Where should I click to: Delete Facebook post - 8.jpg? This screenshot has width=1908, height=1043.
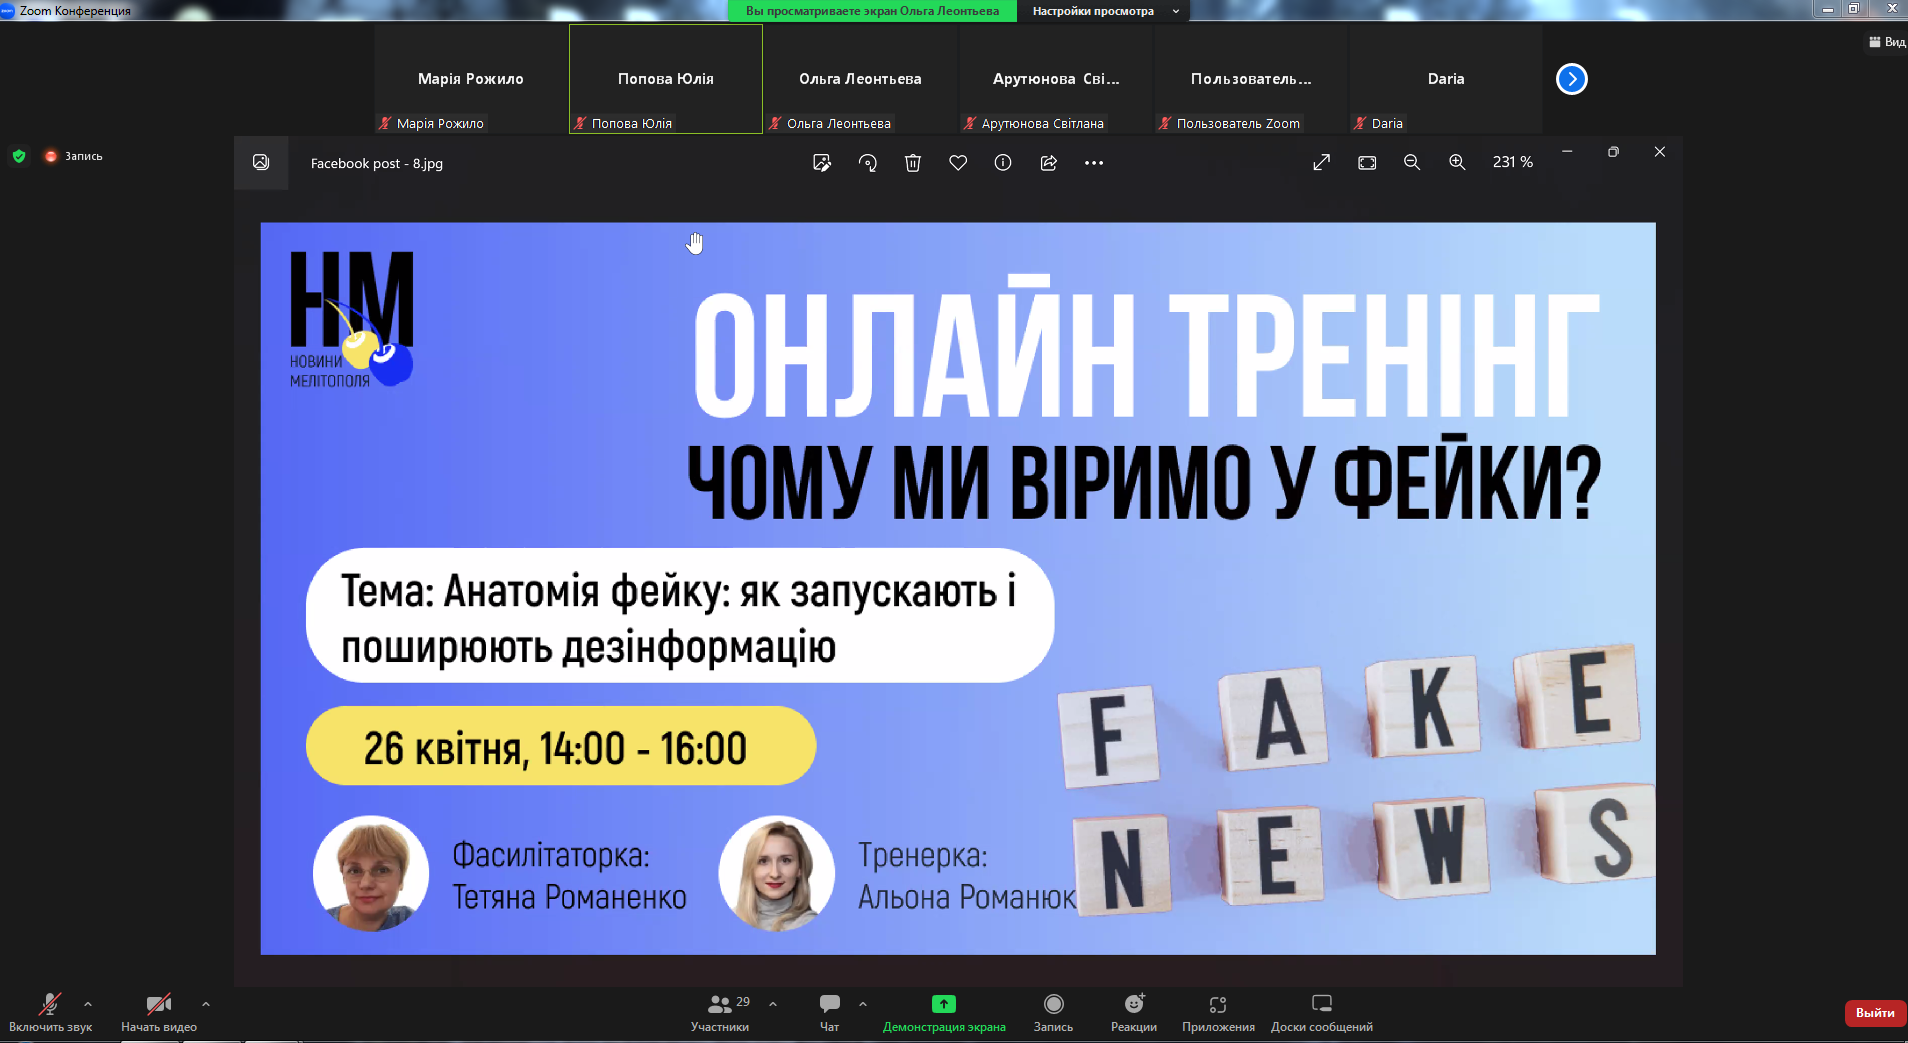[x=912, y=163]
